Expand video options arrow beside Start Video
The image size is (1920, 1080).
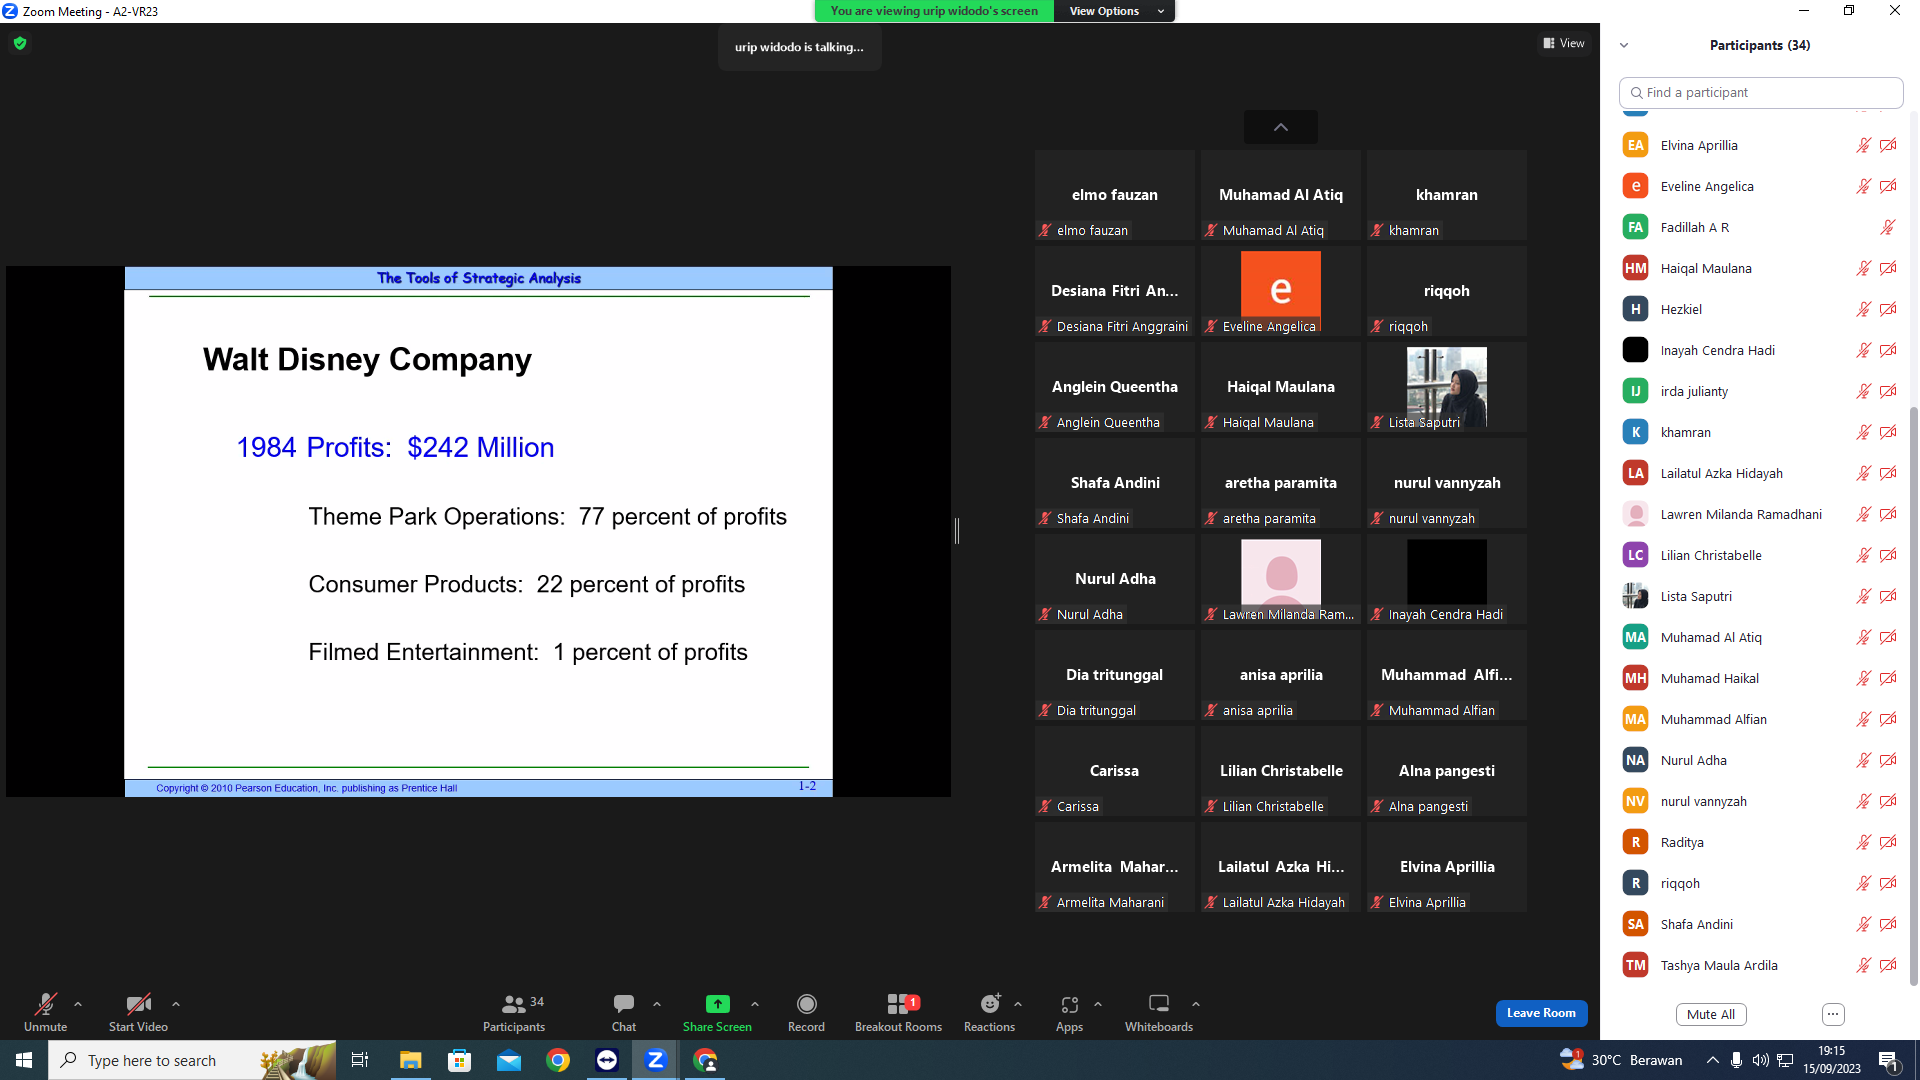[176, 1004]
